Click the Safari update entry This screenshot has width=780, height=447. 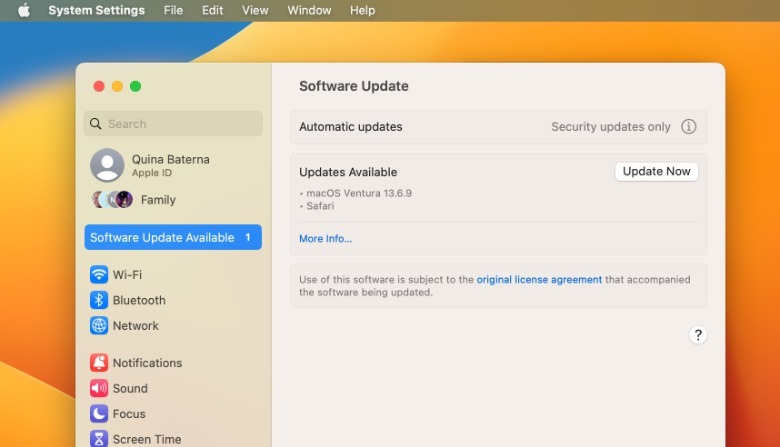point(320,206)
